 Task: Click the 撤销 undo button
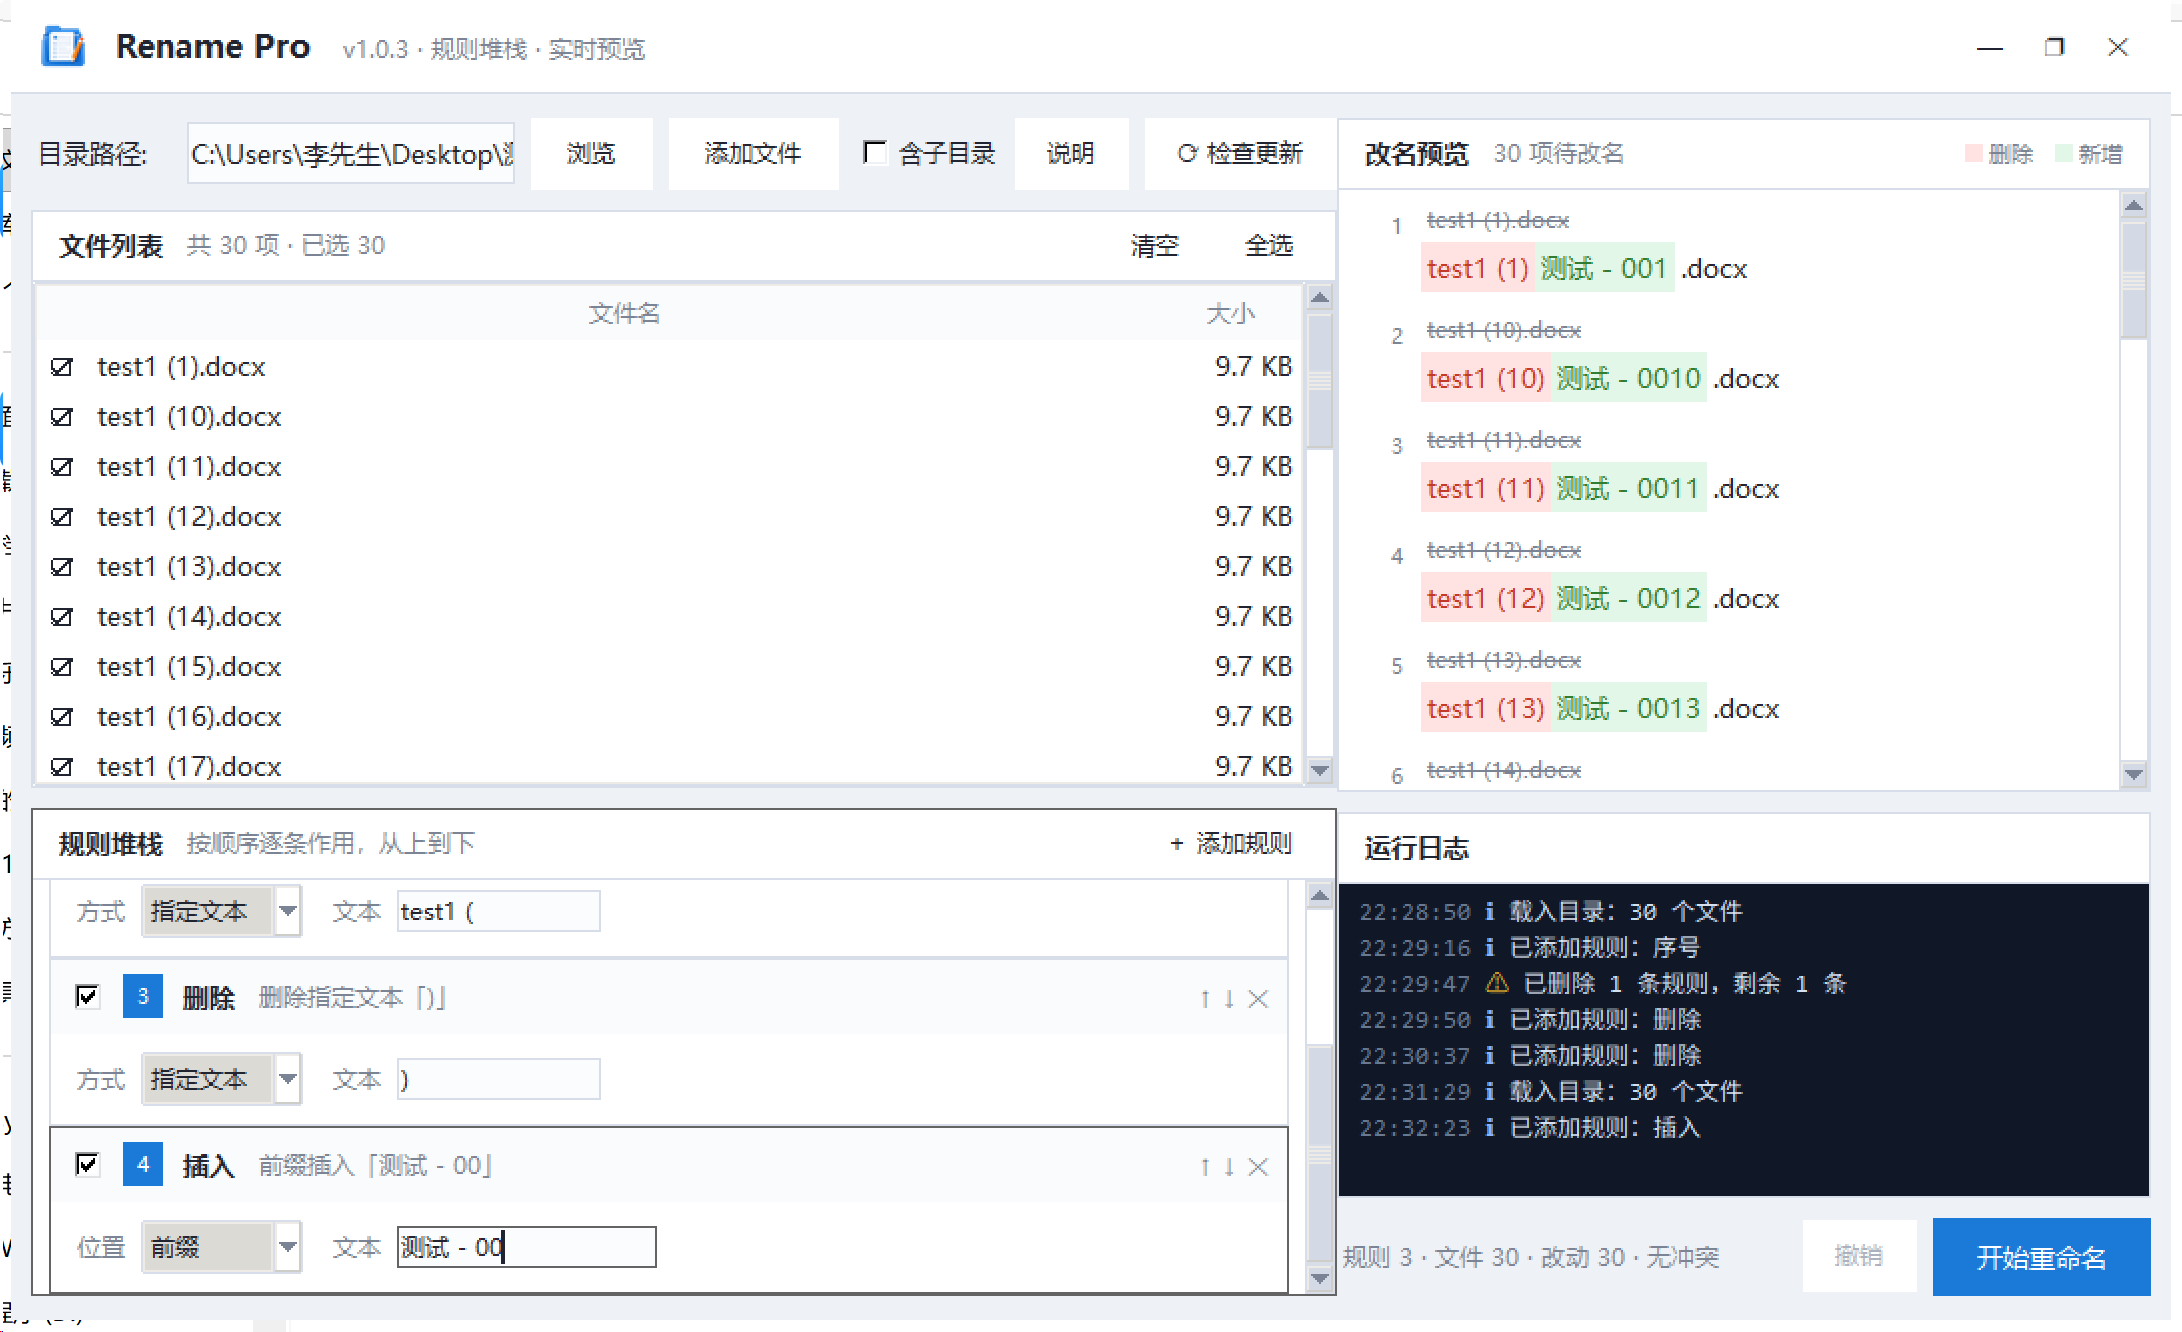pyautogui.click(x=1859, y=1256)
